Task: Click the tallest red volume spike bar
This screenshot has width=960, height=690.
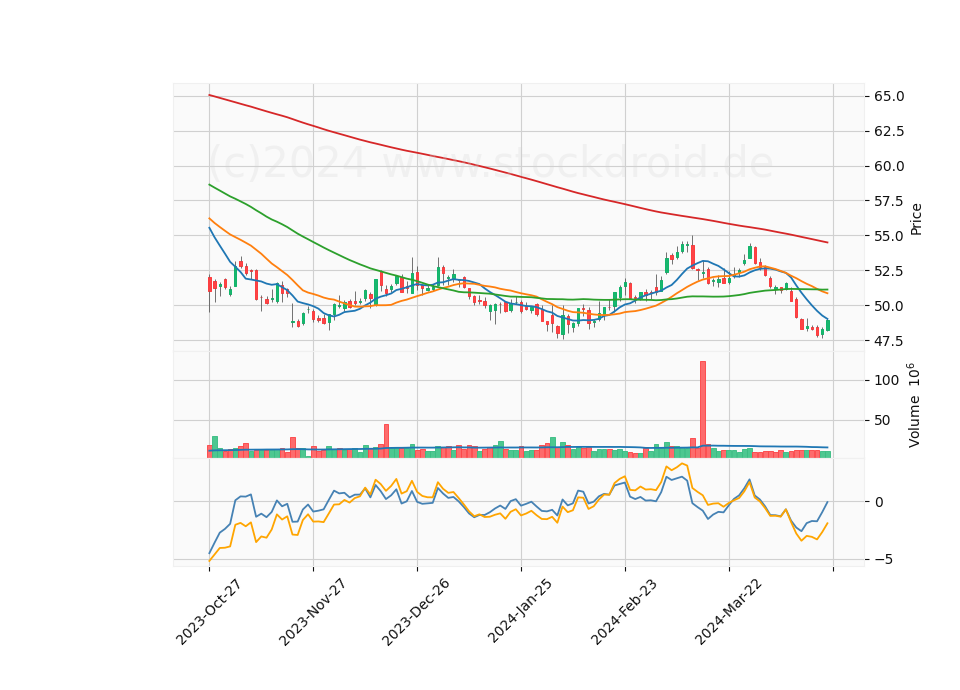Action: click(x=703, y=409)
